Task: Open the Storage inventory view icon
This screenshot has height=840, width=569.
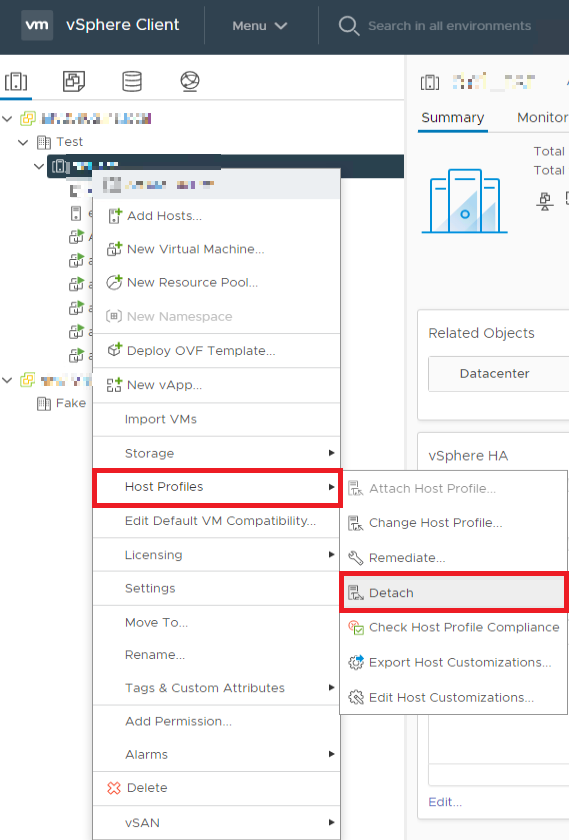Action: [132, 81]
